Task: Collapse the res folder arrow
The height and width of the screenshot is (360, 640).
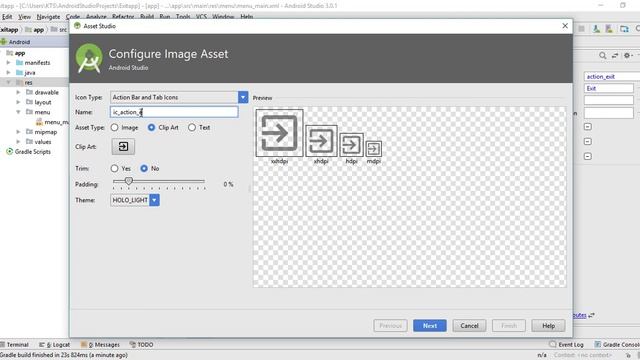Action: [9, 82]
